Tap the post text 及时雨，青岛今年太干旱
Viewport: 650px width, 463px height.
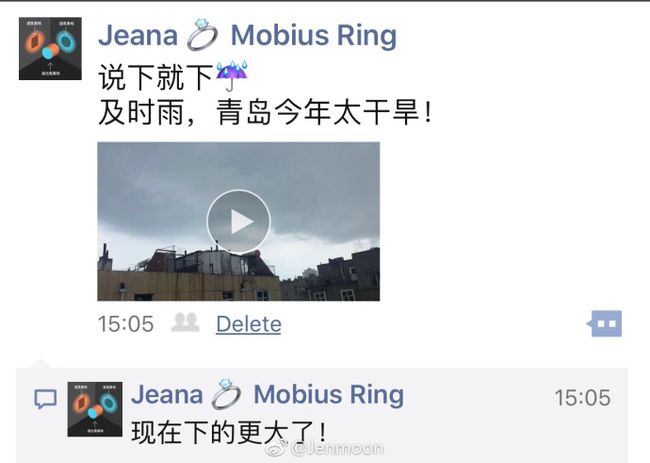[265, 112]
